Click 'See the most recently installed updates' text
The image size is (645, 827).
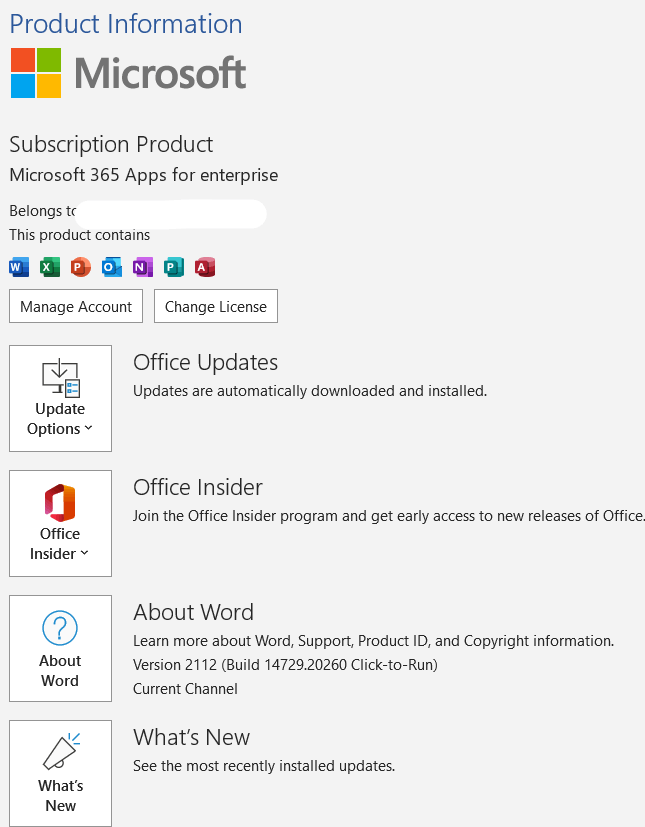point(264,766)
